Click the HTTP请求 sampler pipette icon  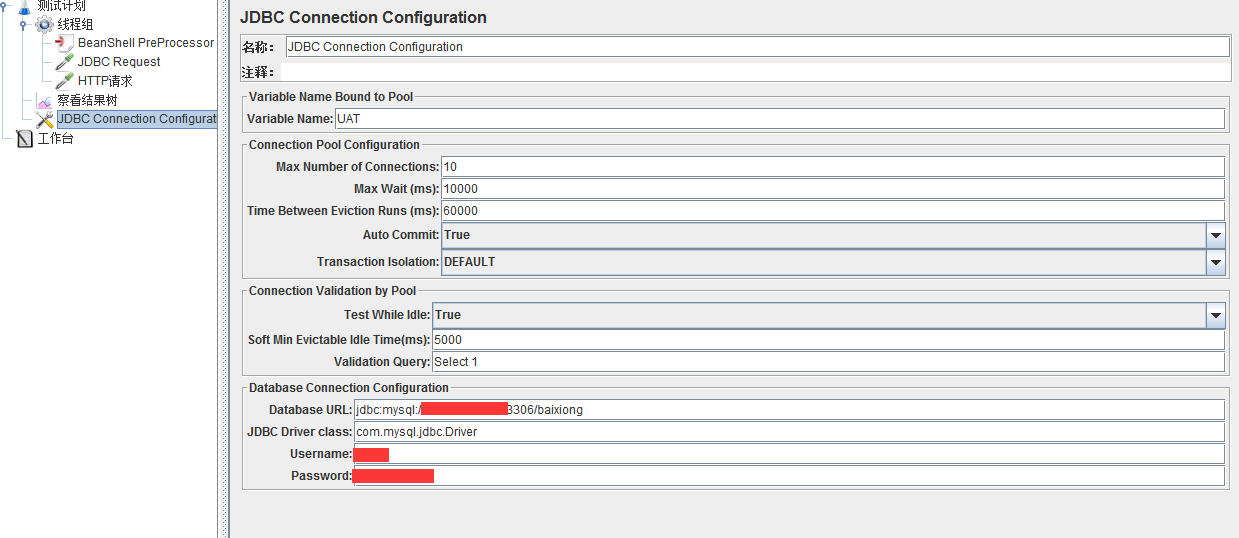point(64,81)
